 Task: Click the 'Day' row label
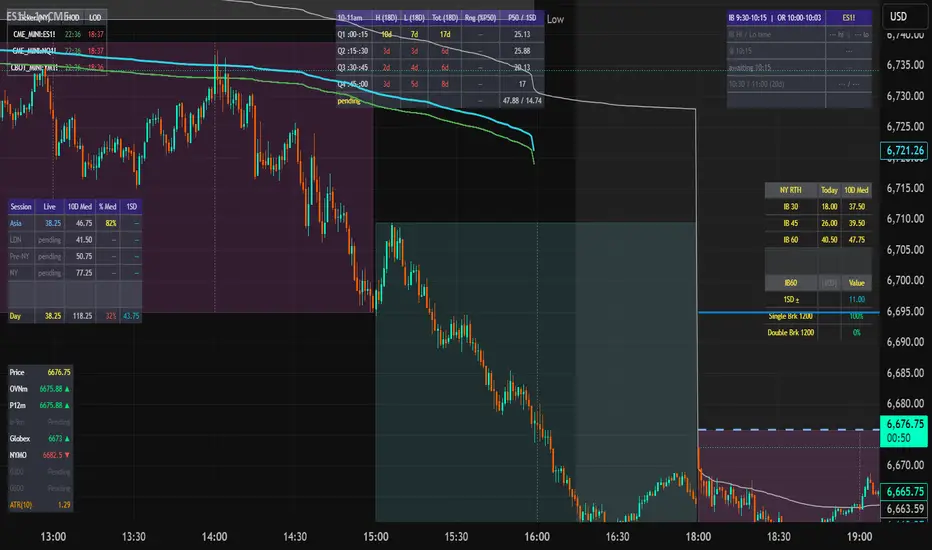pyautogui.click(x=15, y=316)
